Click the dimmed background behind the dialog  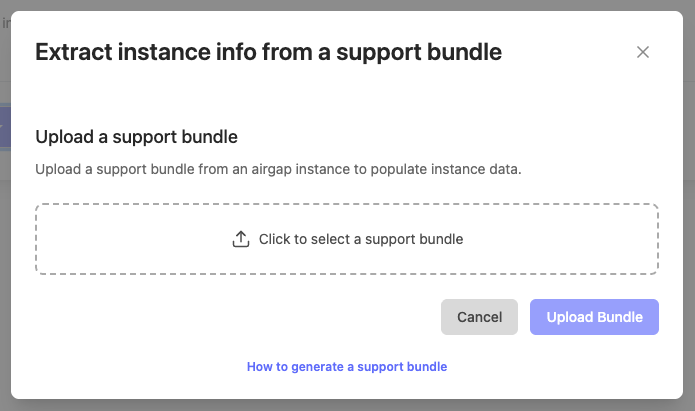5,250
